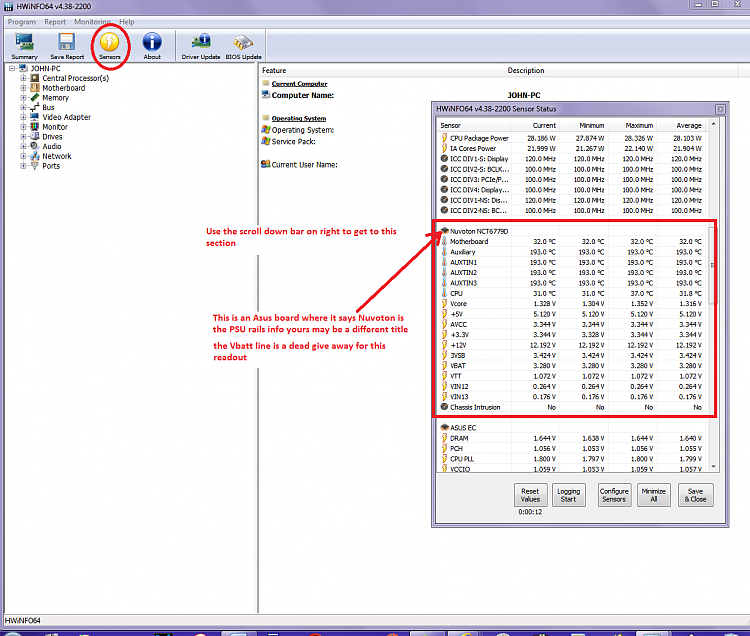Select the IA Cores Power row label
This screenshot has height=636, width=750.
(x=473, y=148)
